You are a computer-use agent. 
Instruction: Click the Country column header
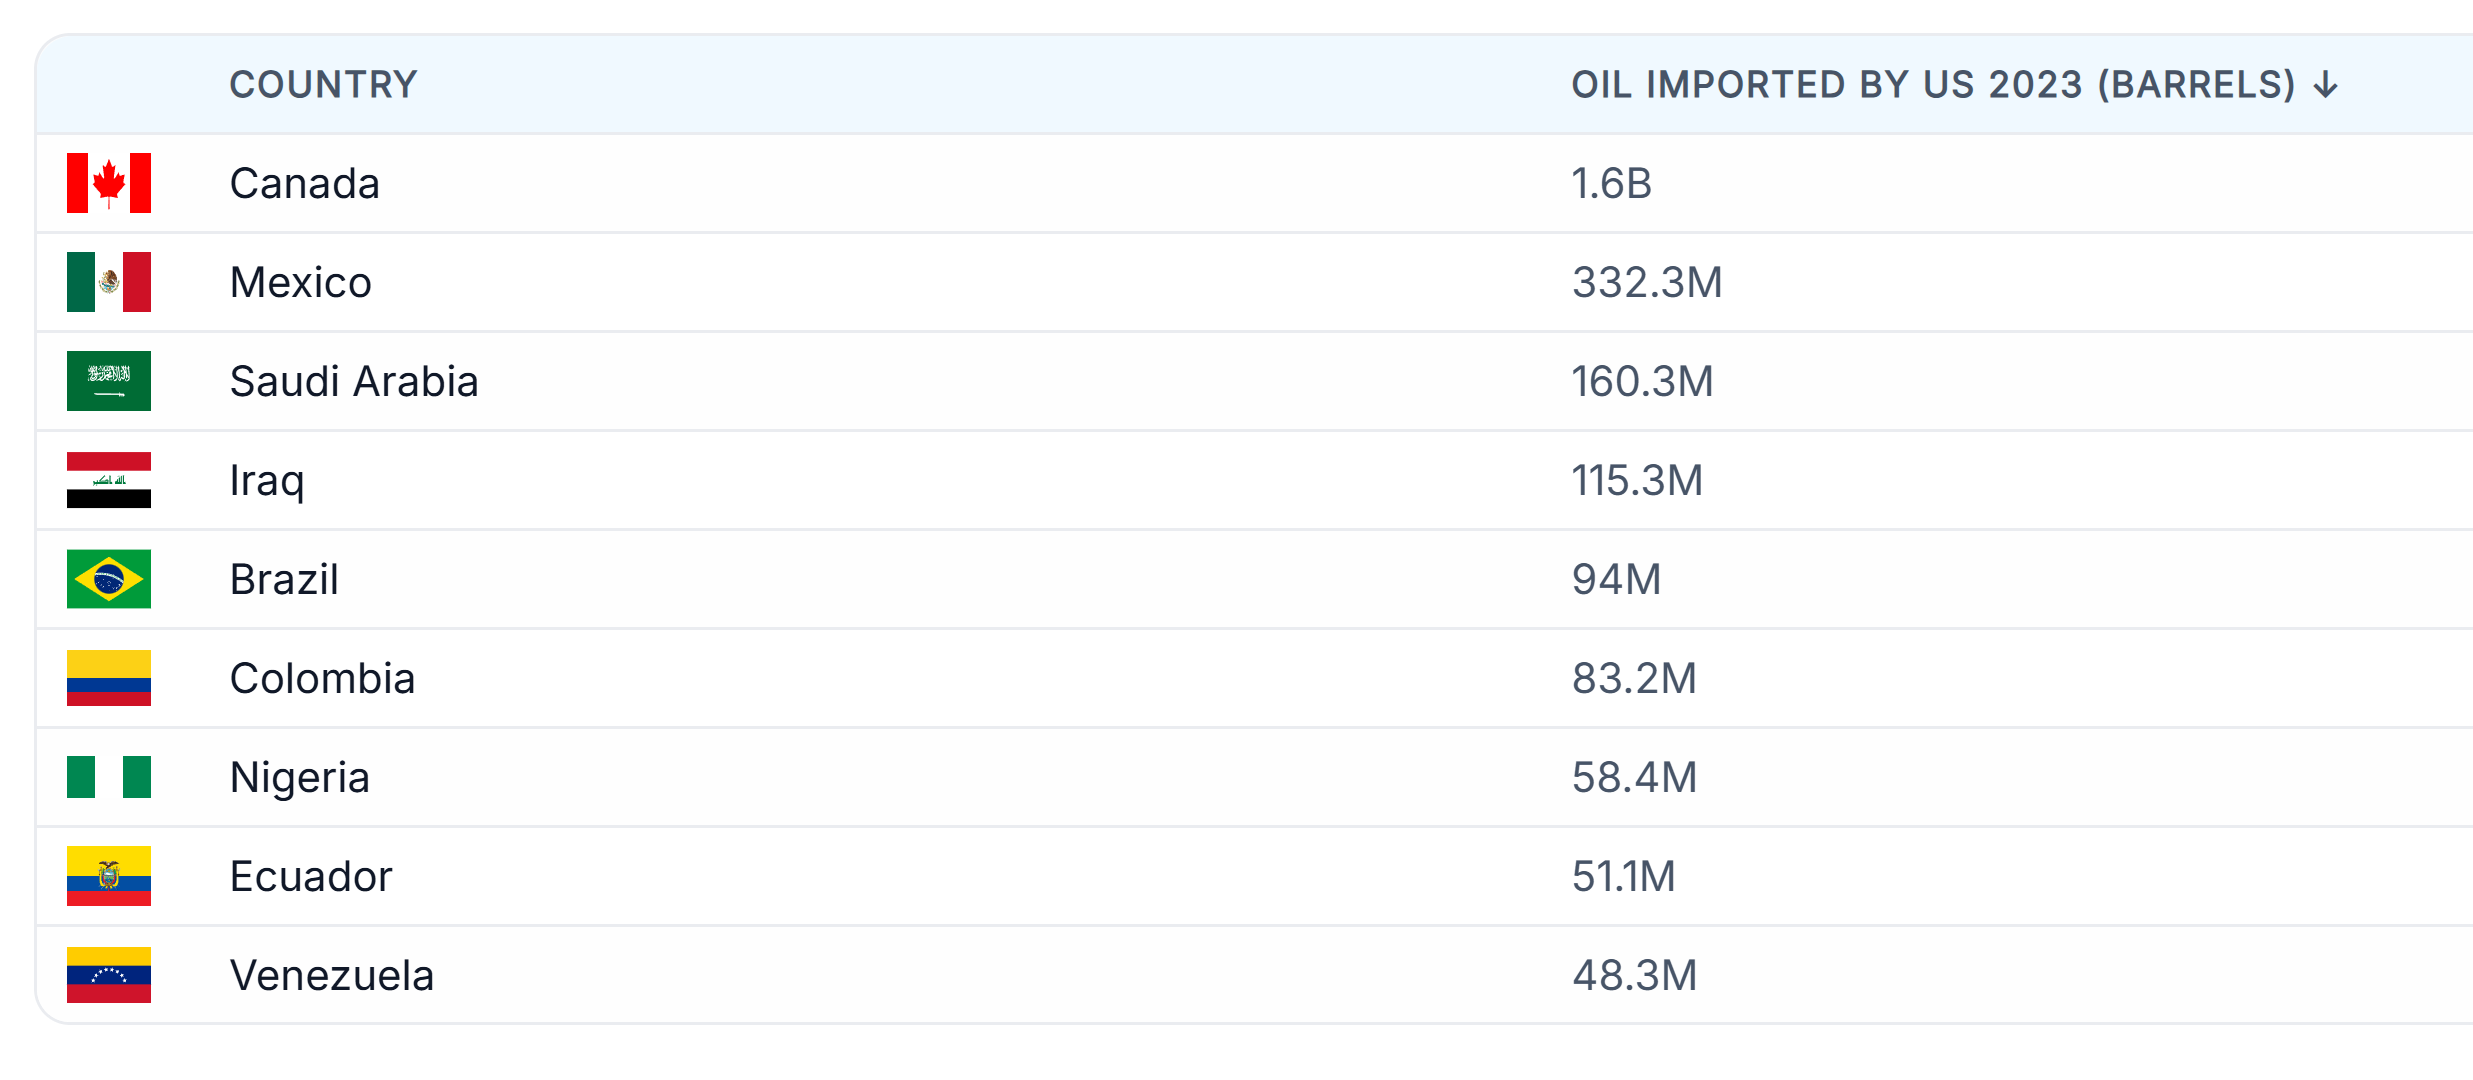[x=323, y=85]
